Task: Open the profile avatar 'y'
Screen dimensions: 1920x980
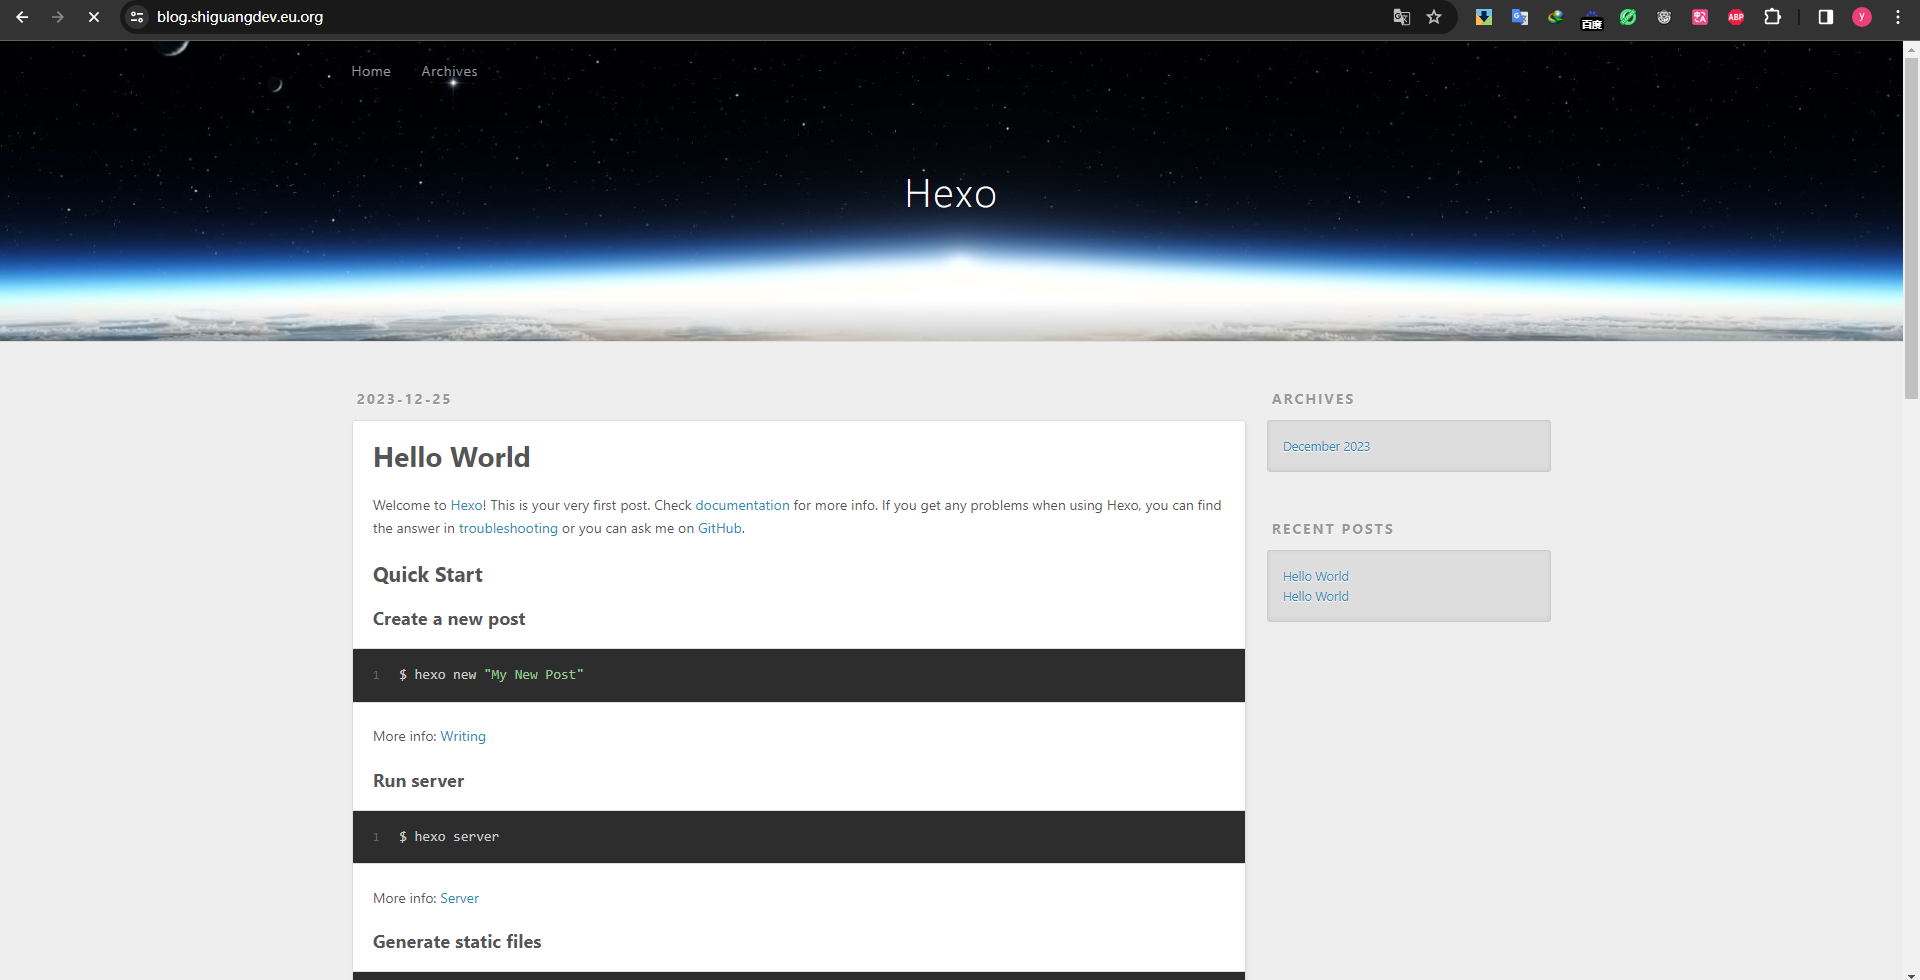Action: pos(1862,17)
